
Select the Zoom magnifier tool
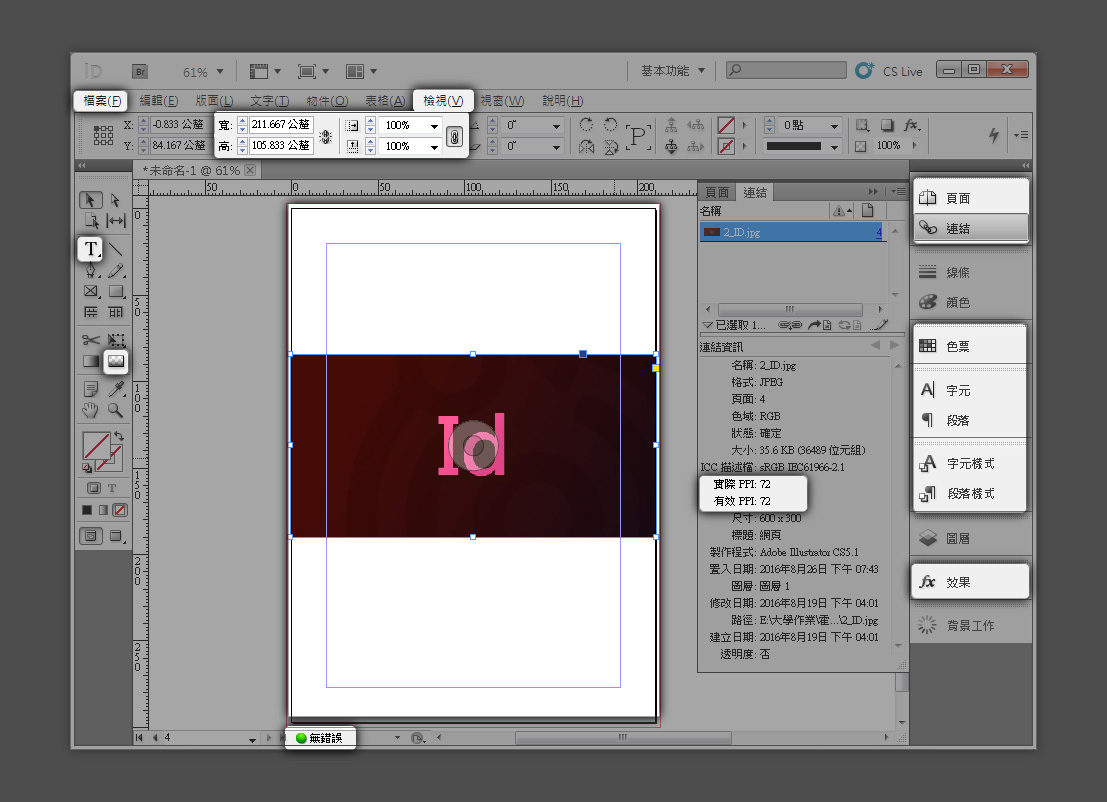(116, 410)
